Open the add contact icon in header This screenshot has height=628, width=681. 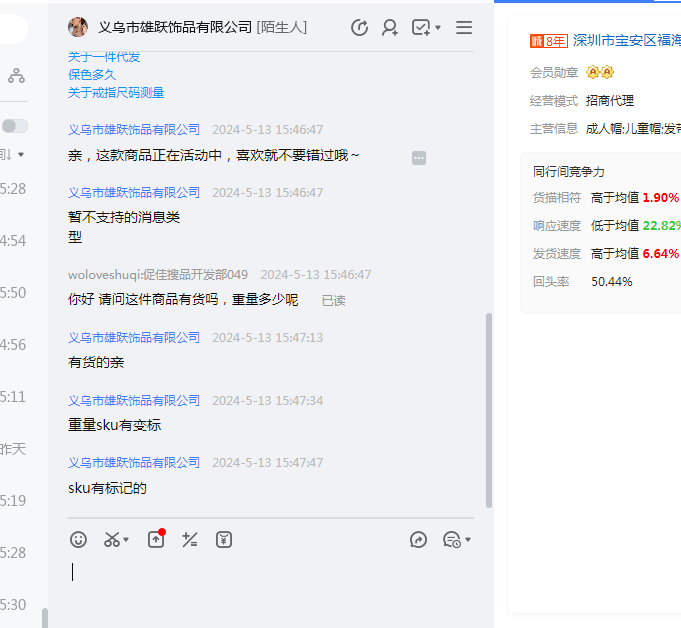click(390, 28)
